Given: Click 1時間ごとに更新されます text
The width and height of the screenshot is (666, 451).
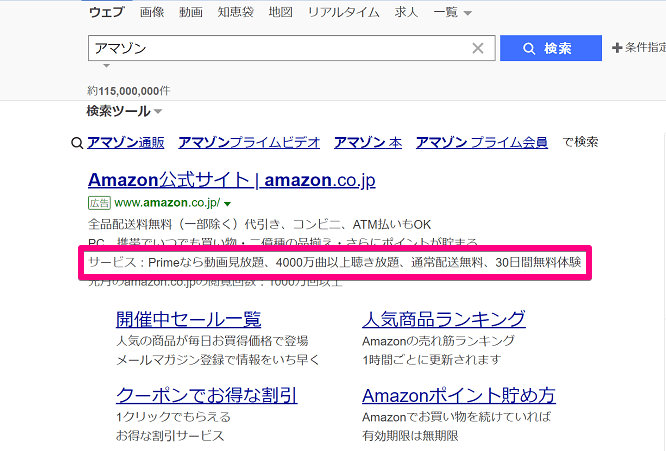Looking at the screenshot, I should (432, 360).
